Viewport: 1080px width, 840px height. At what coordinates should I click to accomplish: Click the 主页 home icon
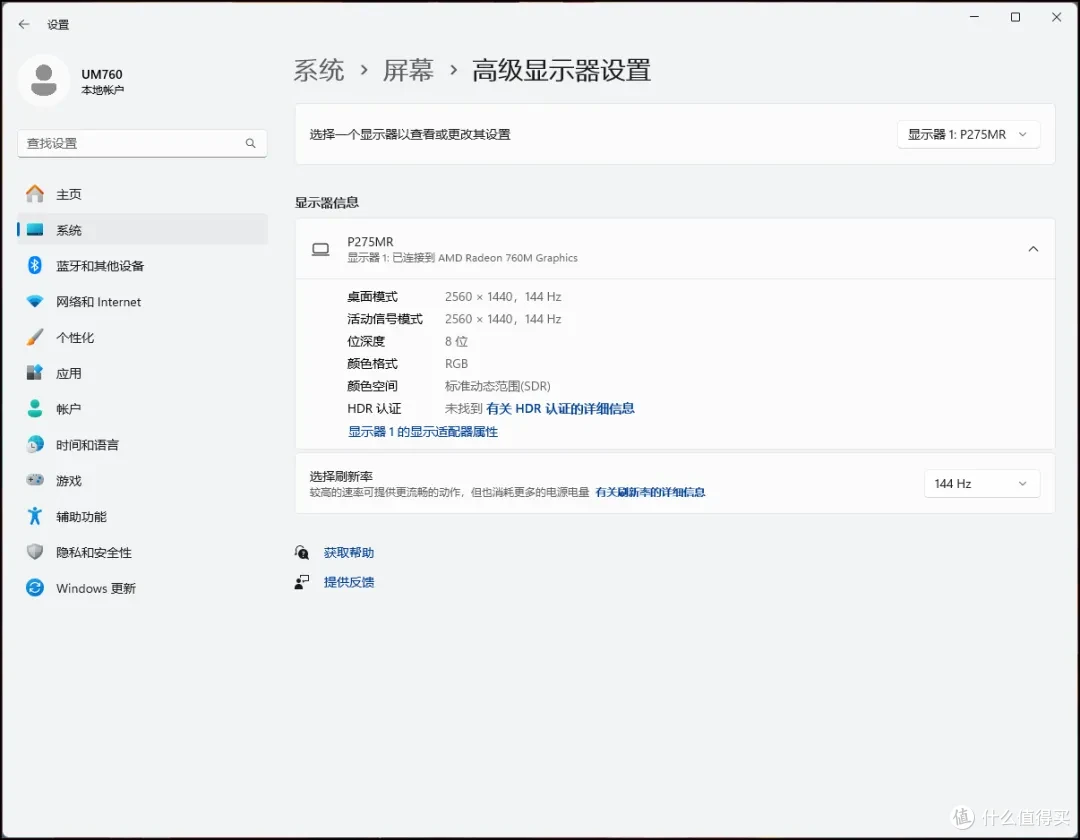35,194
